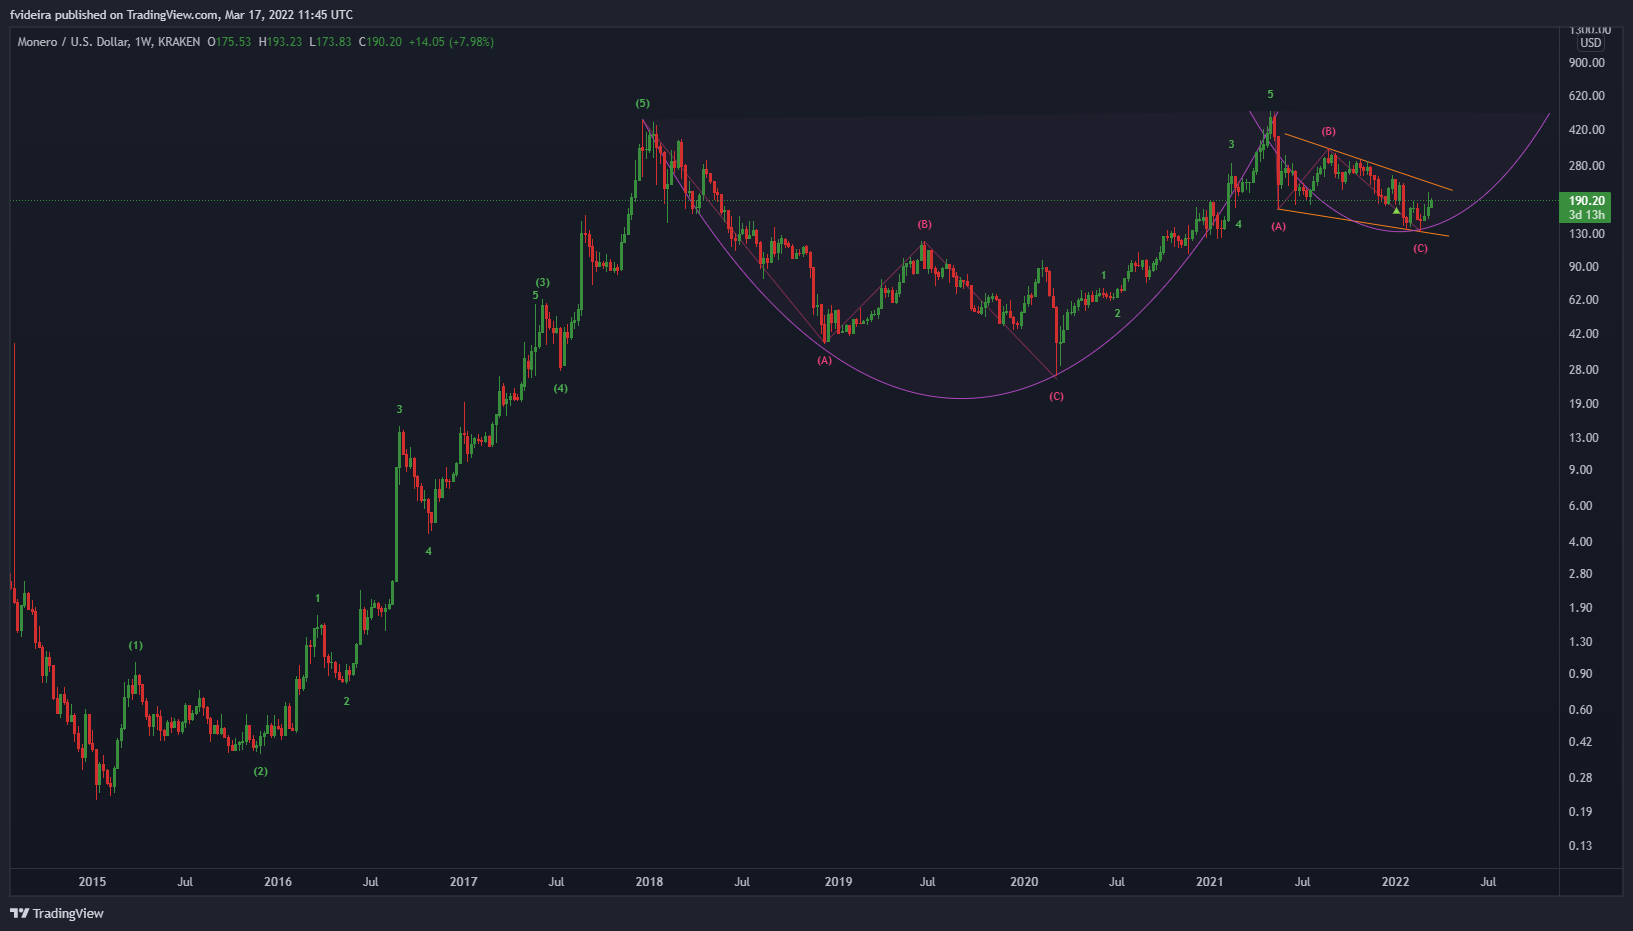This screenshot has width=1633, height=931.
Task: Click the low value 'L173.83'
Action: [330, 42]
